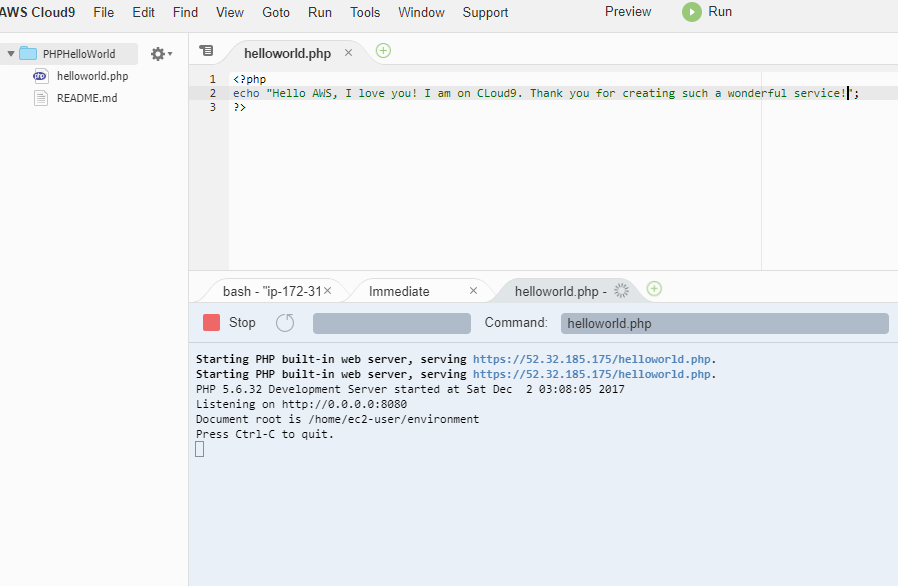Click the 'Document root is /home/ec2-user/environment' line
The height and width of the screenshot is (586, 898).
click(337, 419)
